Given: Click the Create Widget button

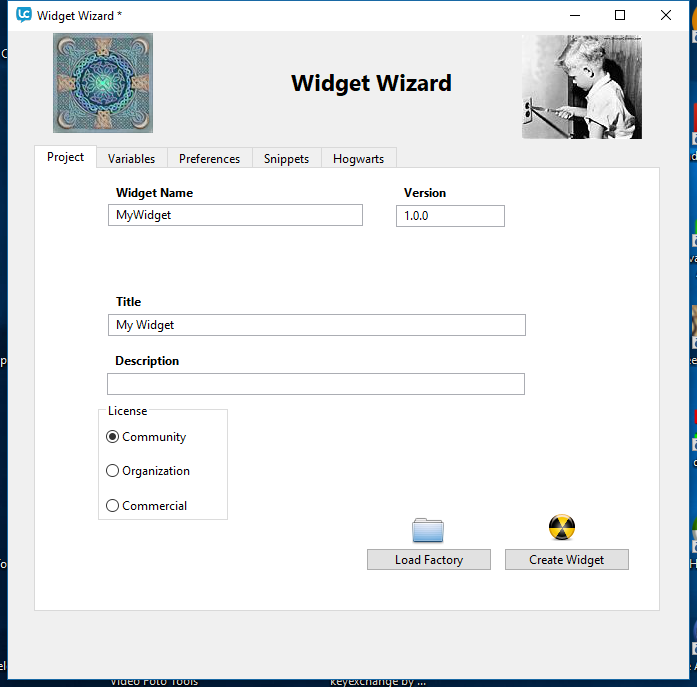Looking at the screenshot, I should coord(567,559).
